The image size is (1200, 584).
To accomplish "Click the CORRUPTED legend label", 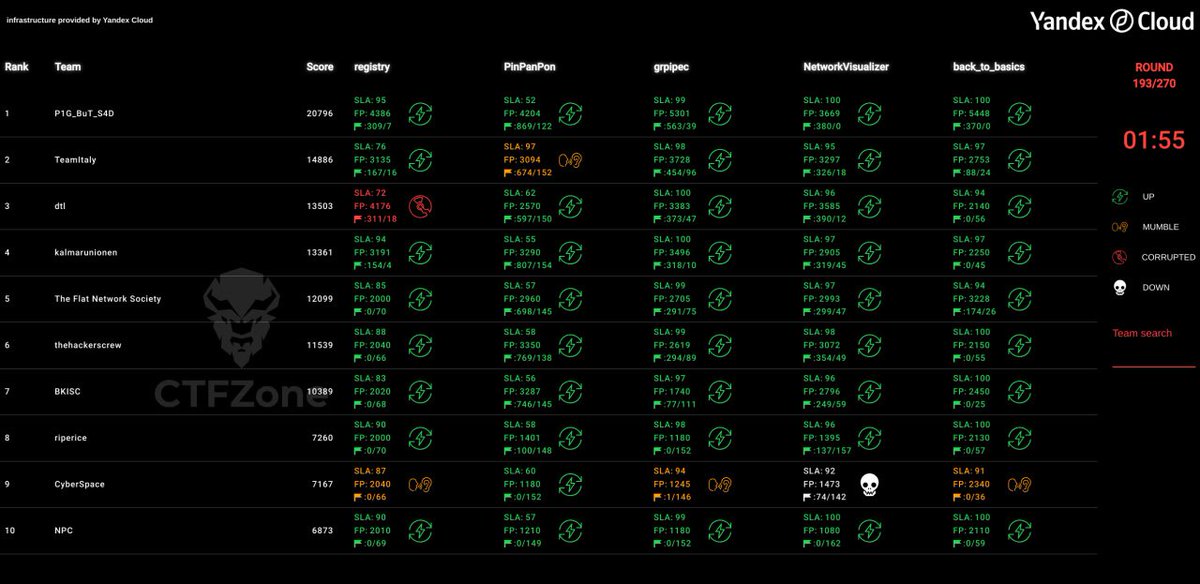I will [x=1168, y=257].
